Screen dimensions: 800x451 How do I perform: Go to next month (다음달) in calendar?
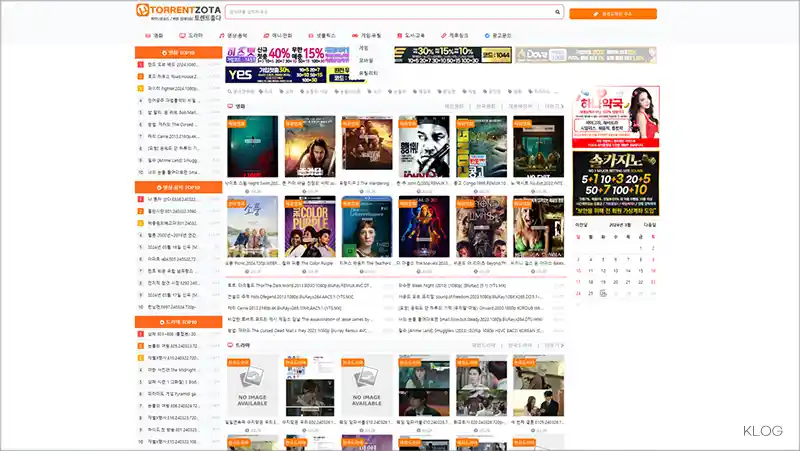coord(649,225)
